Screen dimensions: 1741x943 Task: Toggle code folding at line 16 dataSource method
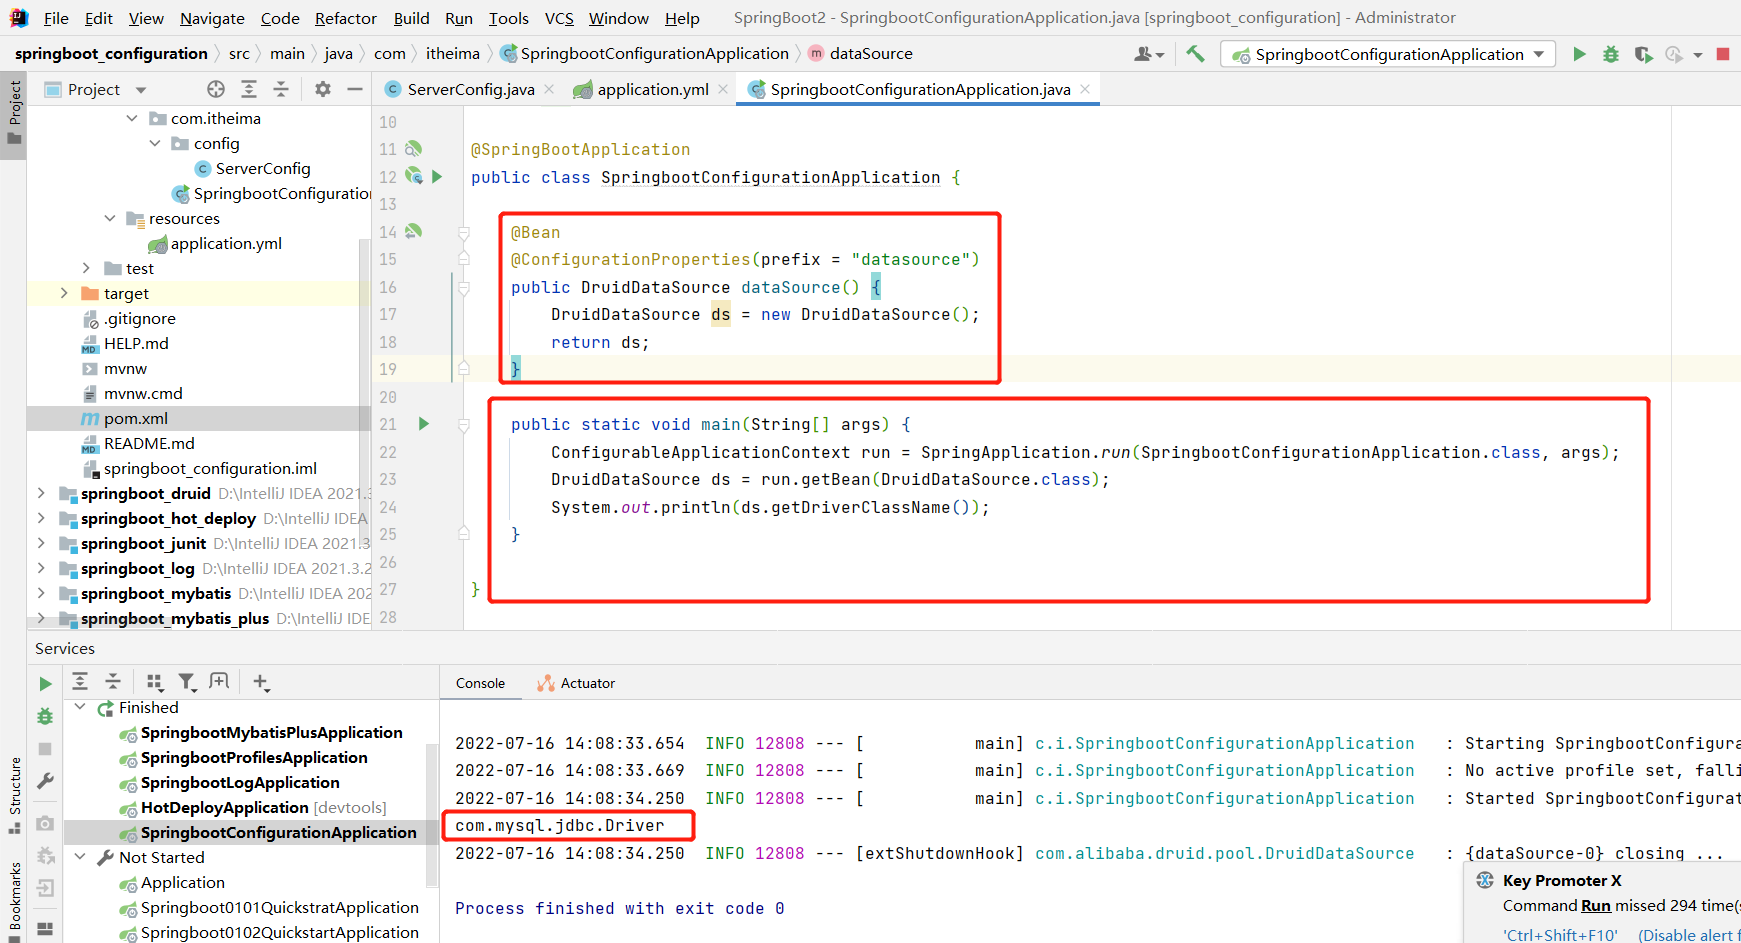pos(464,288)
